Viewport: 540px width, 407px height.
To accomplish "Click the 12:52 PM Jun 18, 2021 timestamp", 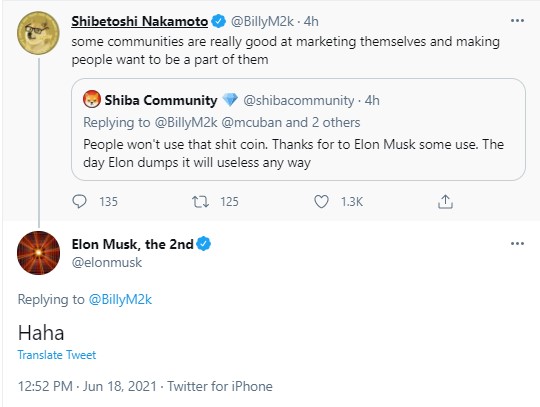I will pyautogui.click(x=87, y=386).
